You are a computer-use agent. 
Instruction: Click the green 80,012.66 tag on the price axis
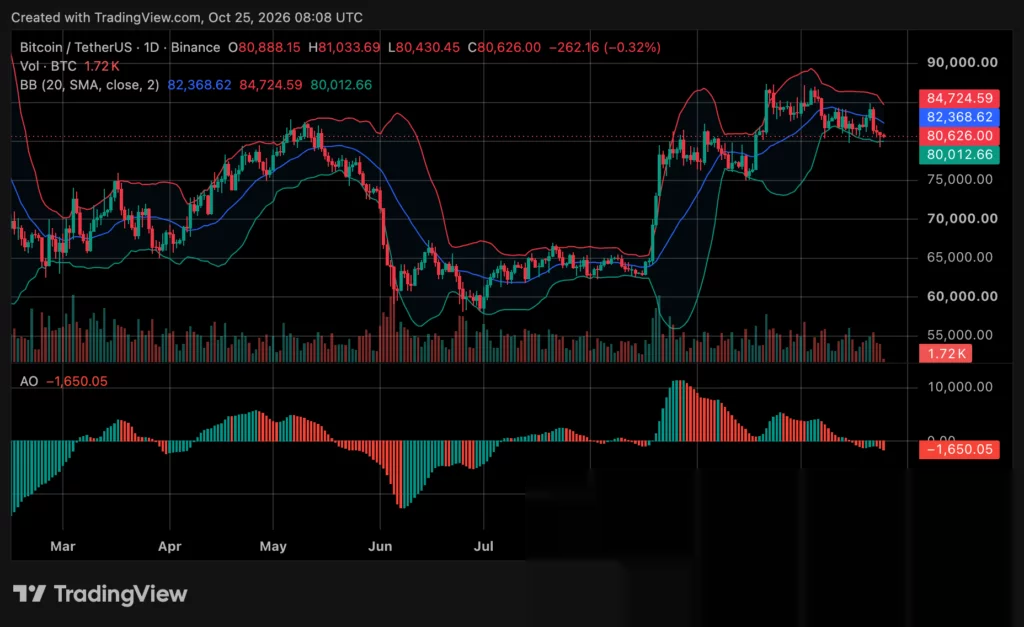959,155
